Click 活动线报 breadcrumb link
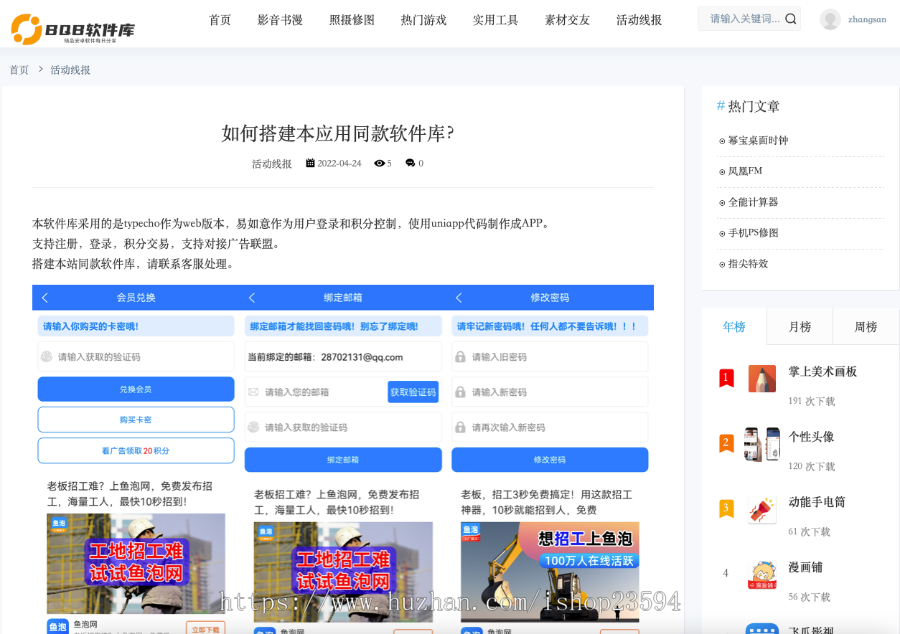Screen dimensions: 900x634 (70, 70)
